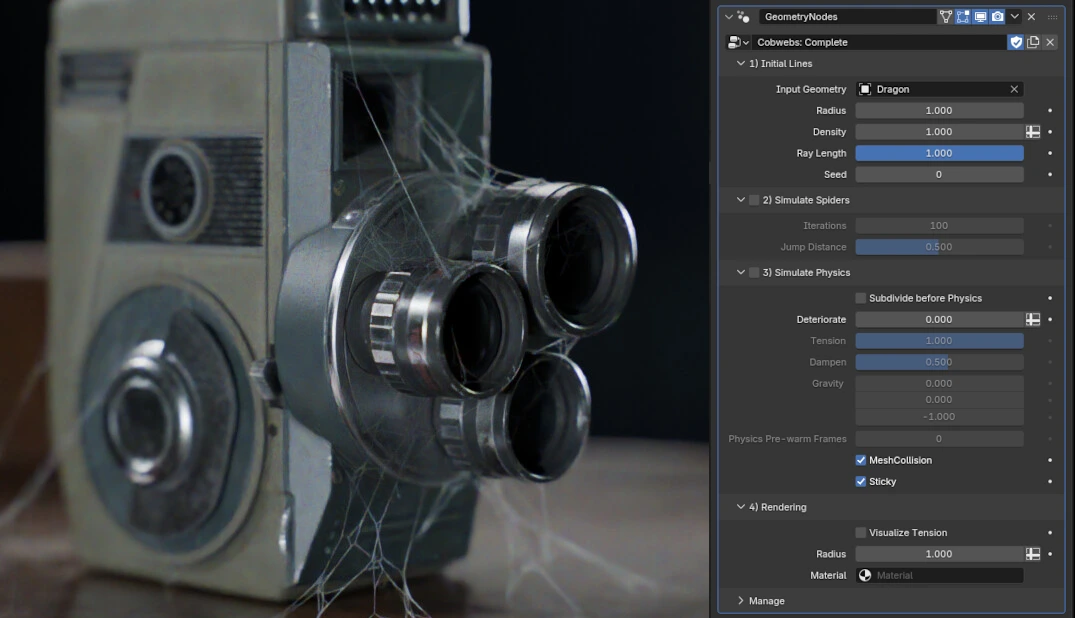Collapse the 3) Simulate Physics section chevron
1075x618 pixels.
click(x=740, y=273)
